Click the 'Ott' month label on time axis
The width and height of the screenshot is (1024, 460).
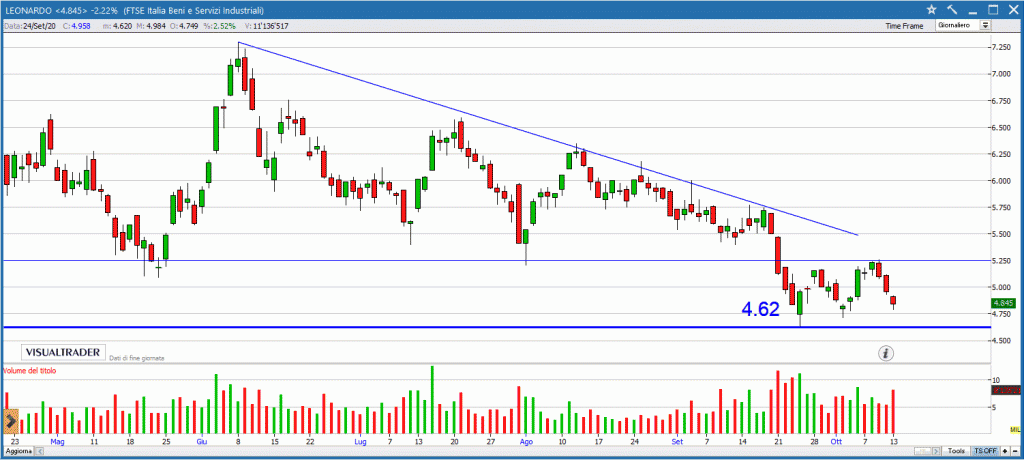click(836, 442)
